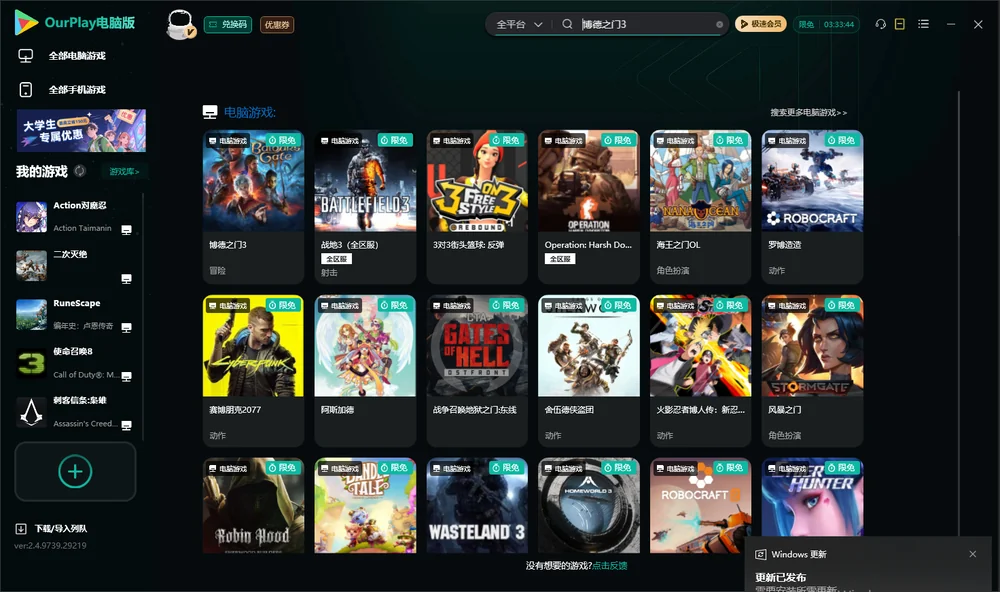Viewport: 1000px width, 592px height.
Task: Click the refresh icon next to 我的游戏
Action: 80,171
